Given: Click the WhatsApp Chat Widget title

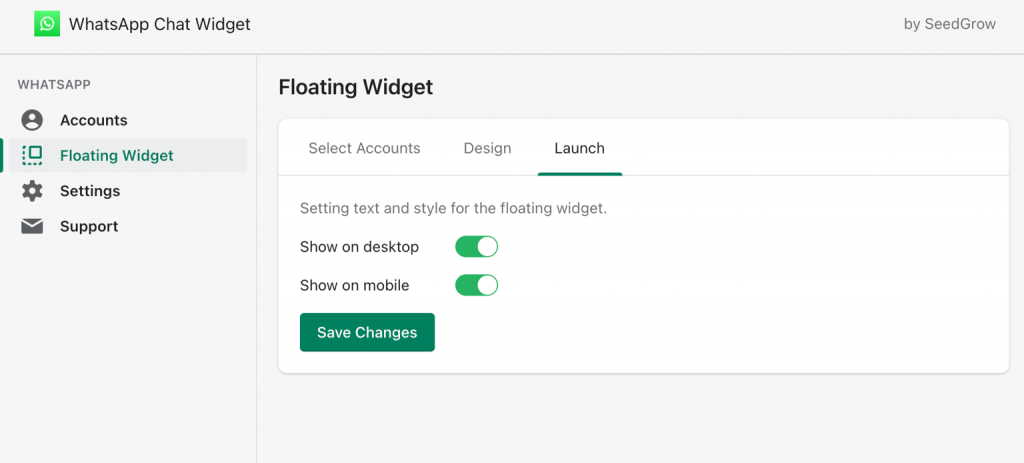Looking at the screenshot, I should pos(160,24).
